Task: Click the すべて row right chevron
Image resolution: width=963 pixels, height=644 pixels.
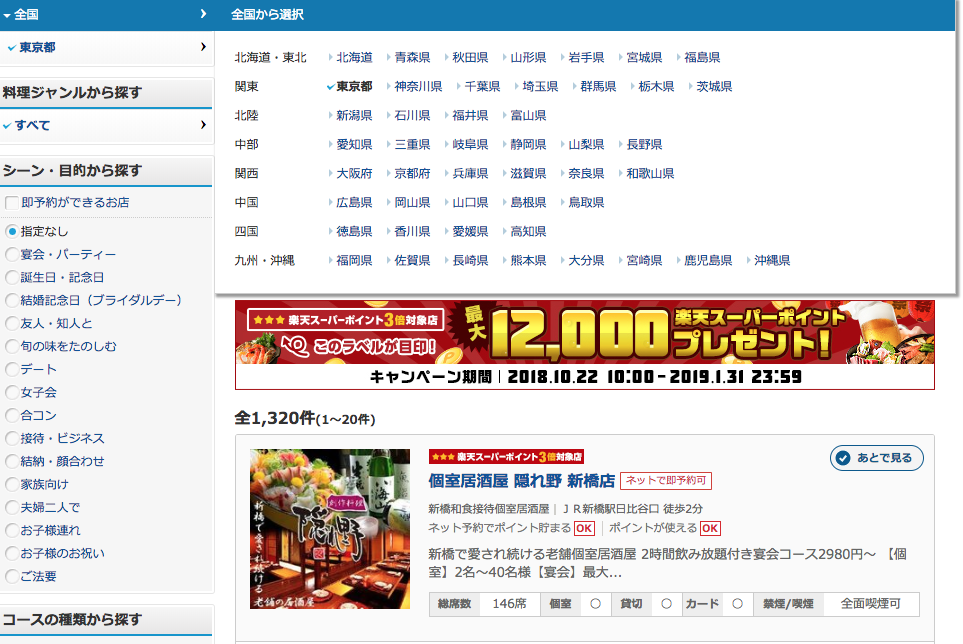Action: tap(203, 125)
